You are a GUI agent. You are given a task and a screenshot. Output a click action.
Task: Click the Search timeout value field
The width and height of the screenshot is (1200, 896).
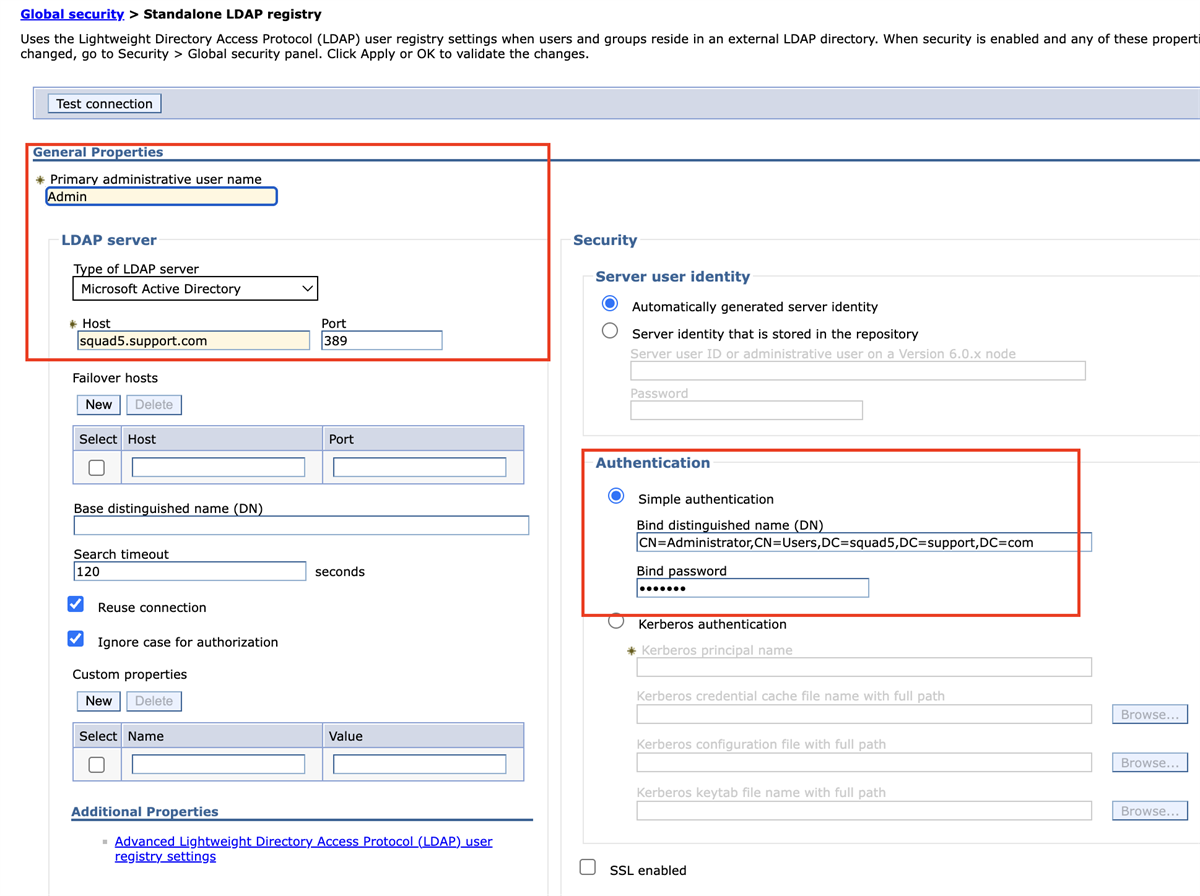coord(189,570)
